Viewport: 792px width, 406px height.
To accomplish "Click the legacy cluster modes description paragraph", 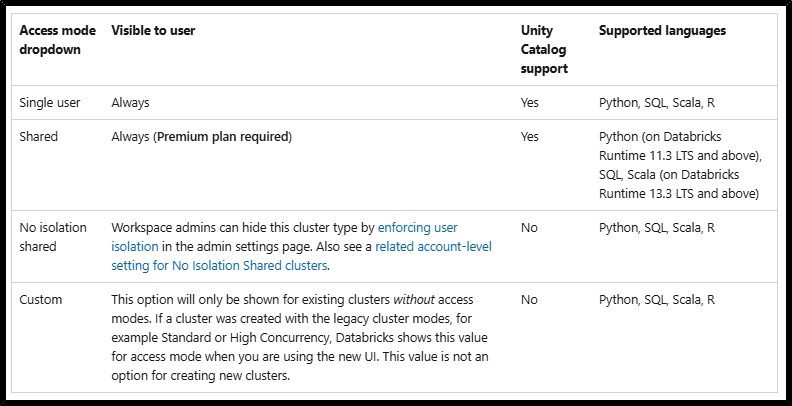I will click(300, 338).
